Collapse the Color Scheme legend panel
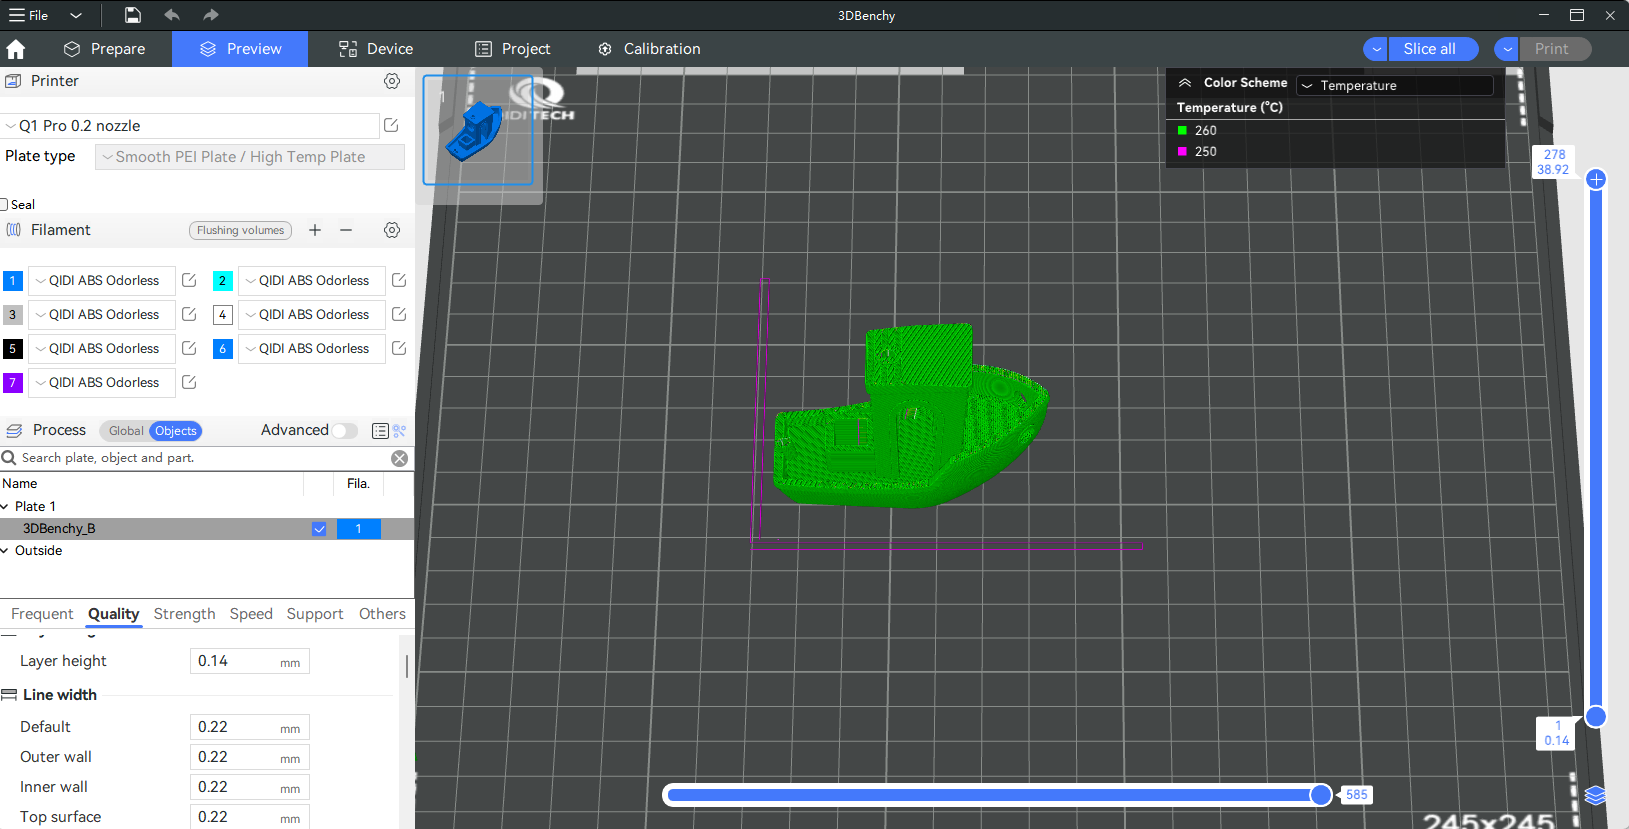This screenshot has height=829, width=1629. coord(1185,83)
